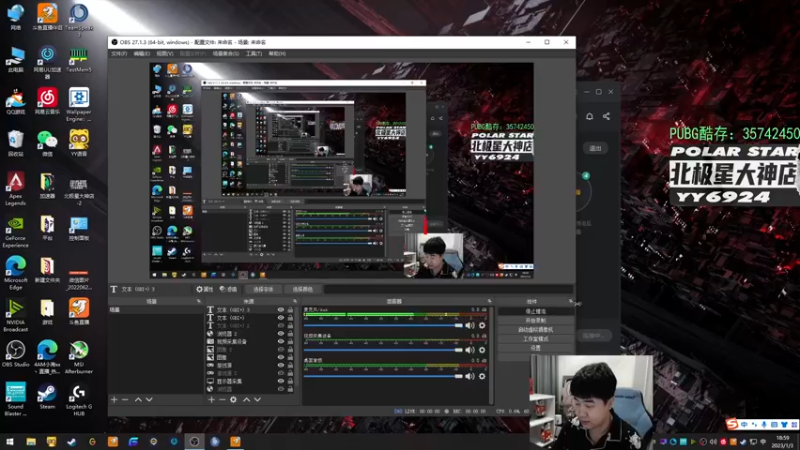This screenshot has width=800, height=450.
Task: Open the 视图(V) menu in OBS
Action: pos(165,54)
